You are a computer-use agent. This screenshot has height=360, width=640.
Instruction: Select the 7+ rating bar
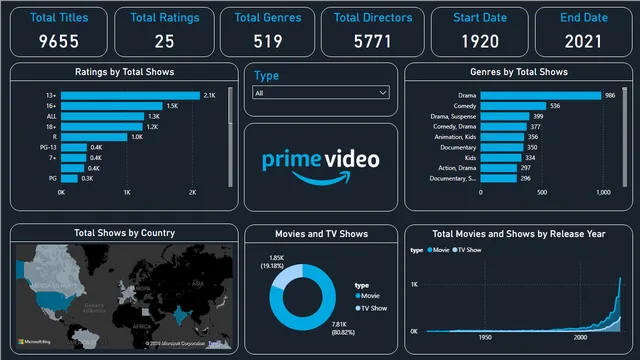coord(73,158)
